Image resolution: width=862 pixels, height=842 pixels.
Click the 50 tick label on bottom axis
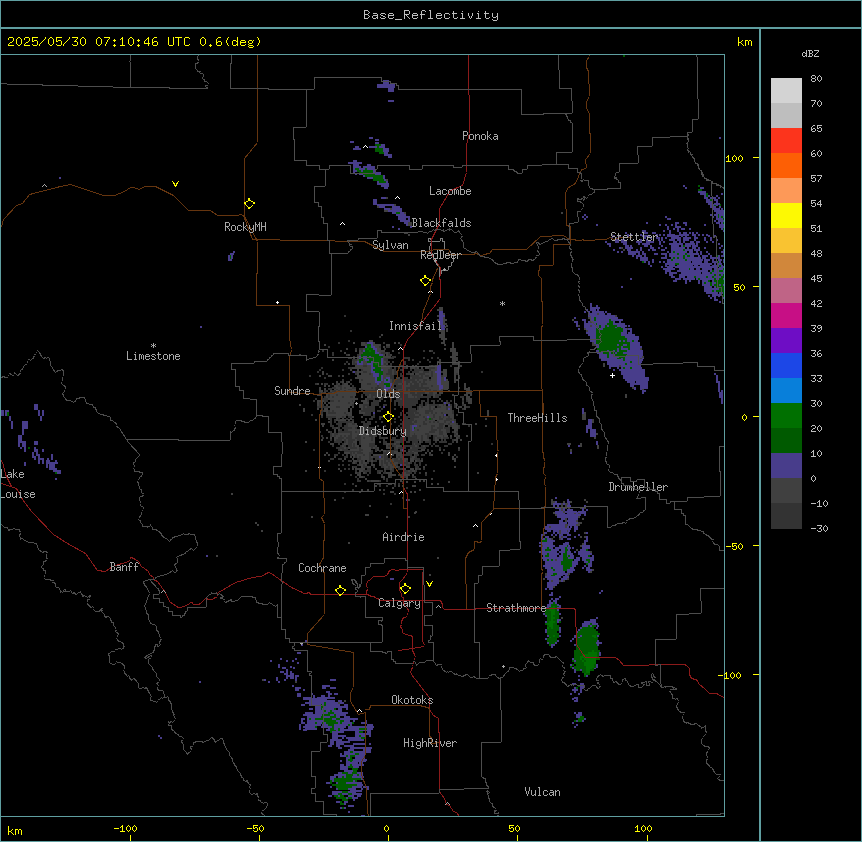[x=514, y=828]
